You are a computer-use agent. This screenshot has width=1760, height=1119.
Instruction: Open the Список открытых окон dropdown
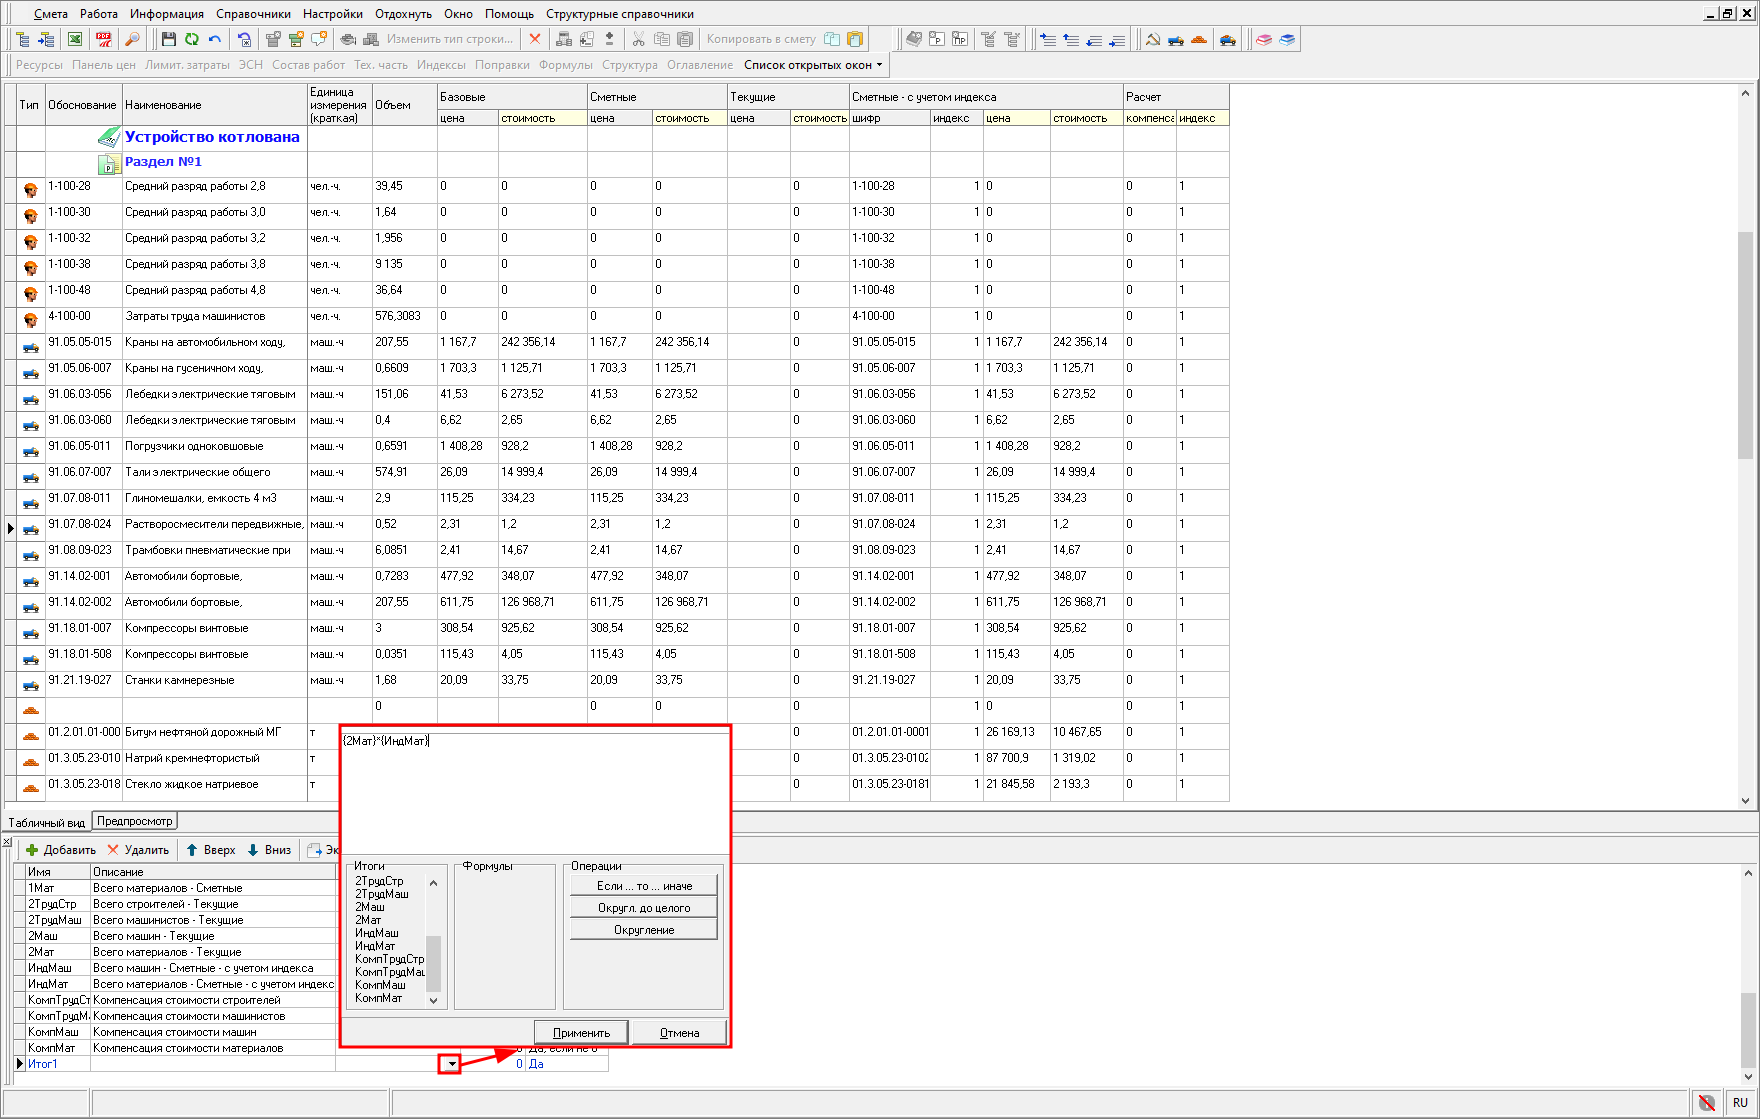pos(813,65)
